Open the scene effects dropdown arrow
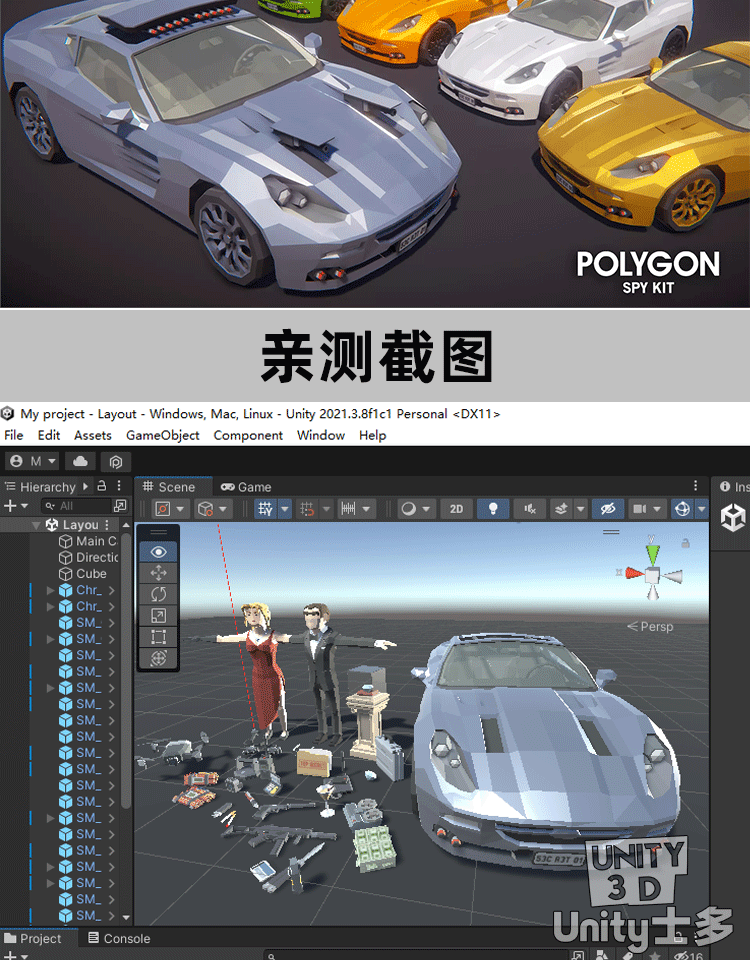 580,509
